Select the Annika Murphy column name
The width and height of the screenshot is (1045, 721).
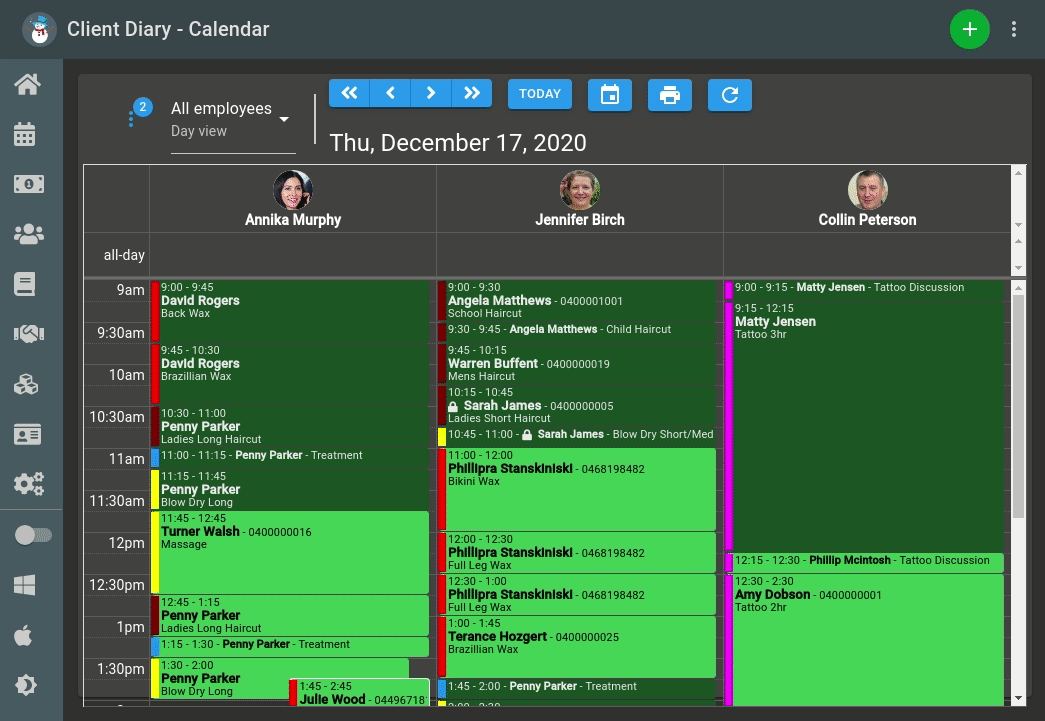[x=293, y=220]
